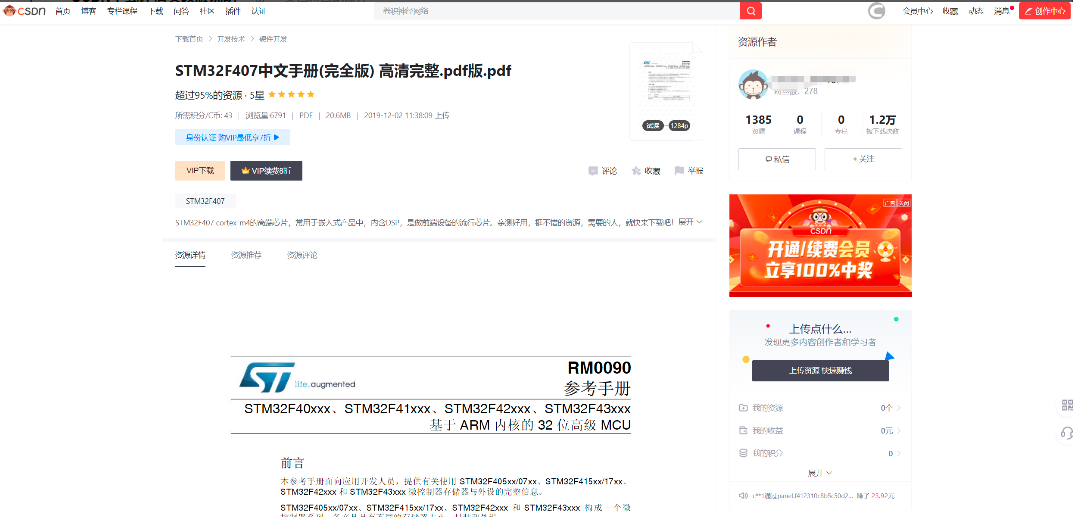Click the five-star rating

[292, 94]
